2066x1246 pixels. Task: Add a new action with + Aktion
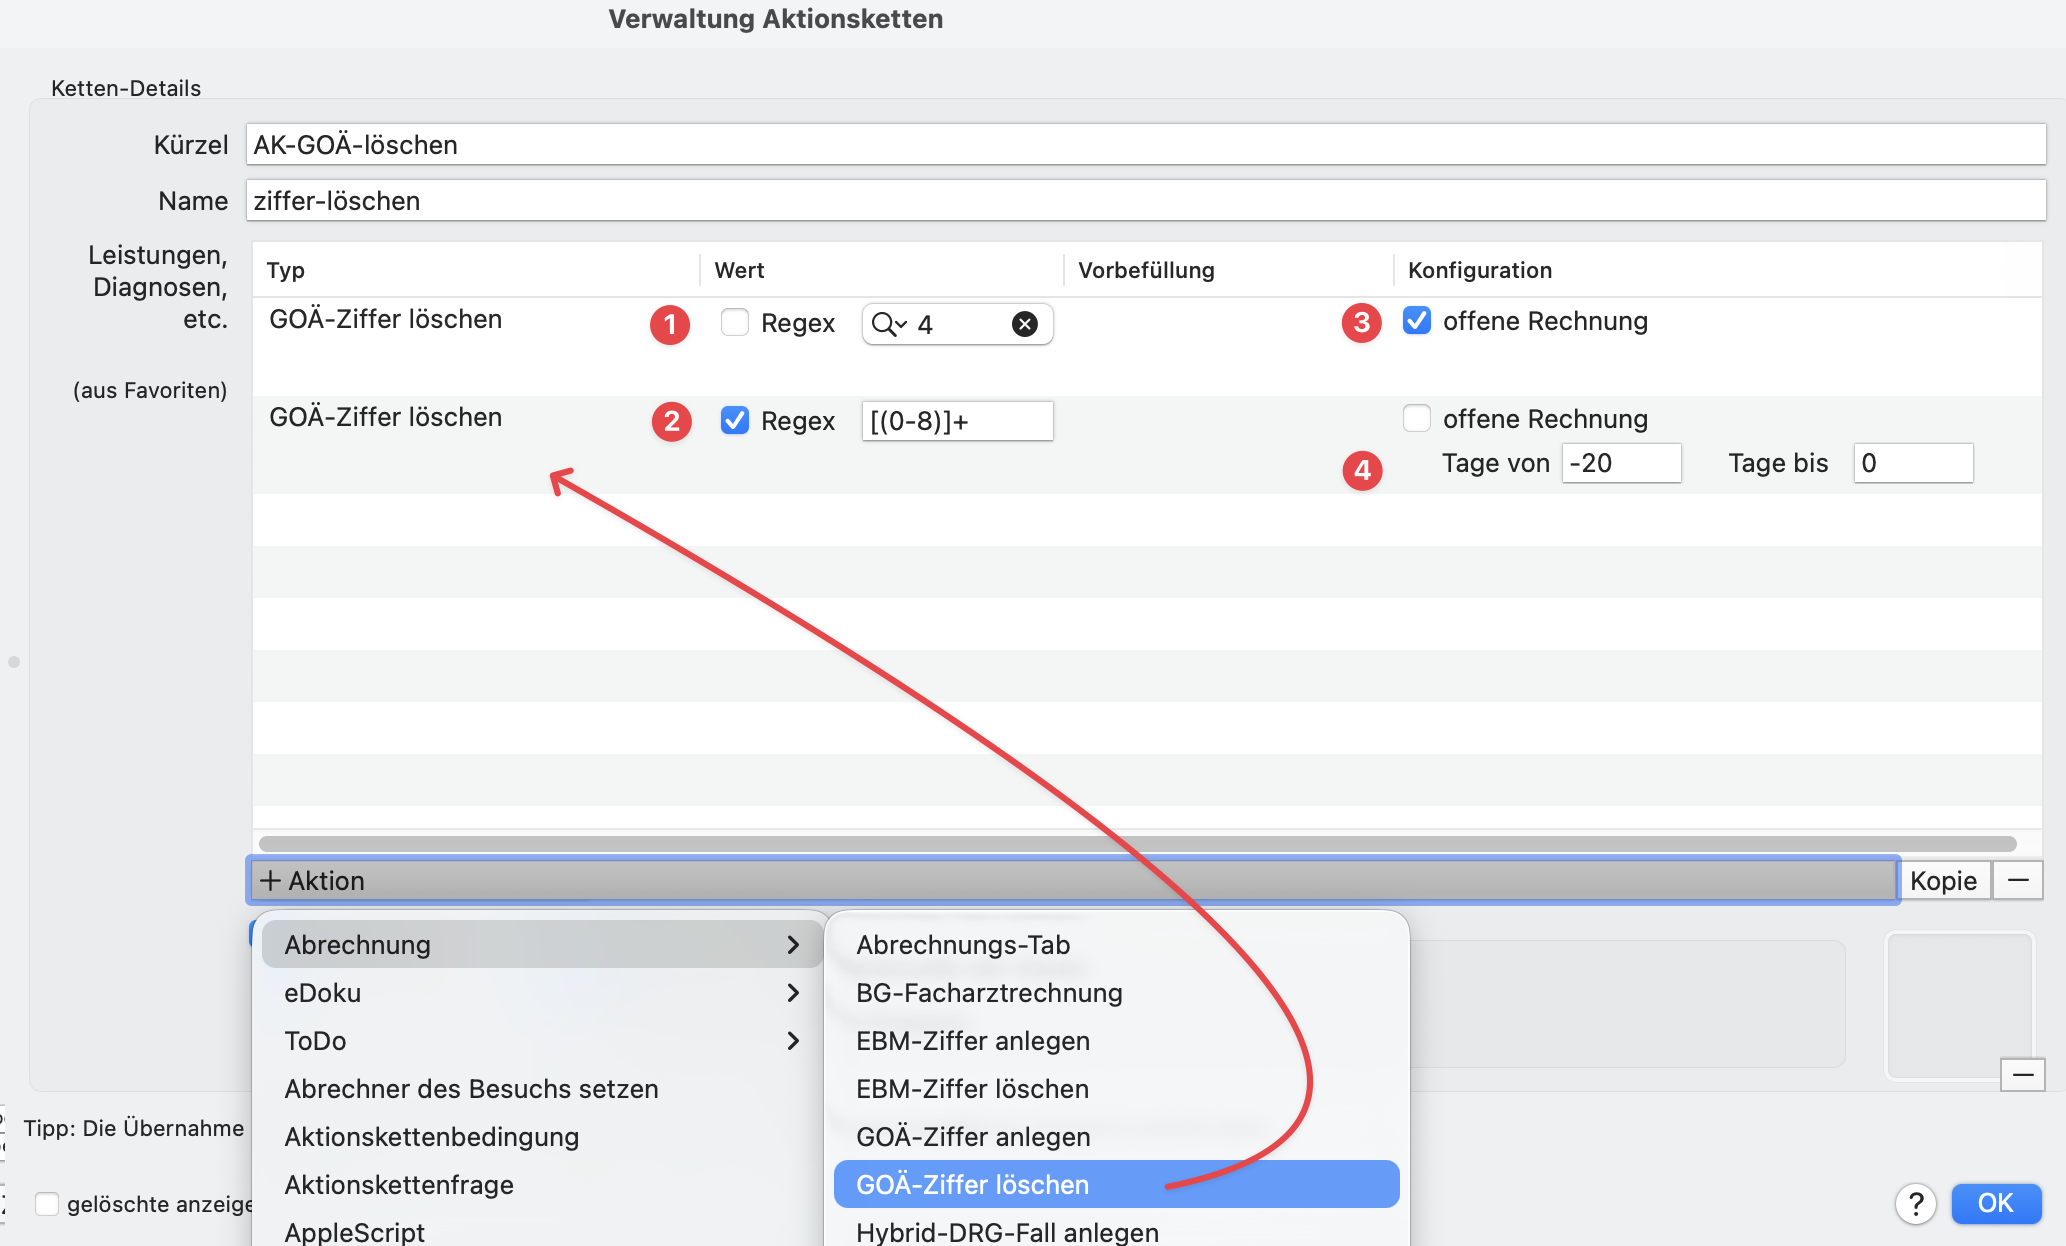click(x=314, y=880)
